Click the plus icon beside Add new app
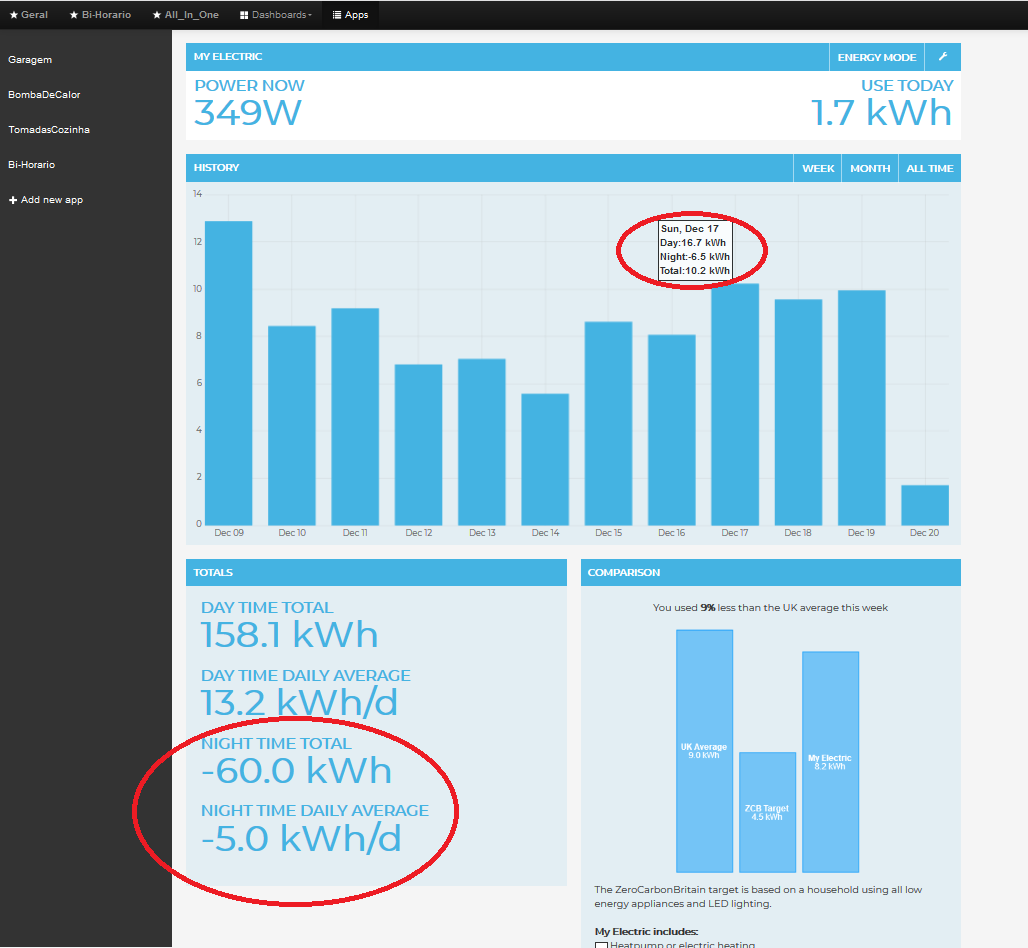 tap(13, 200)
